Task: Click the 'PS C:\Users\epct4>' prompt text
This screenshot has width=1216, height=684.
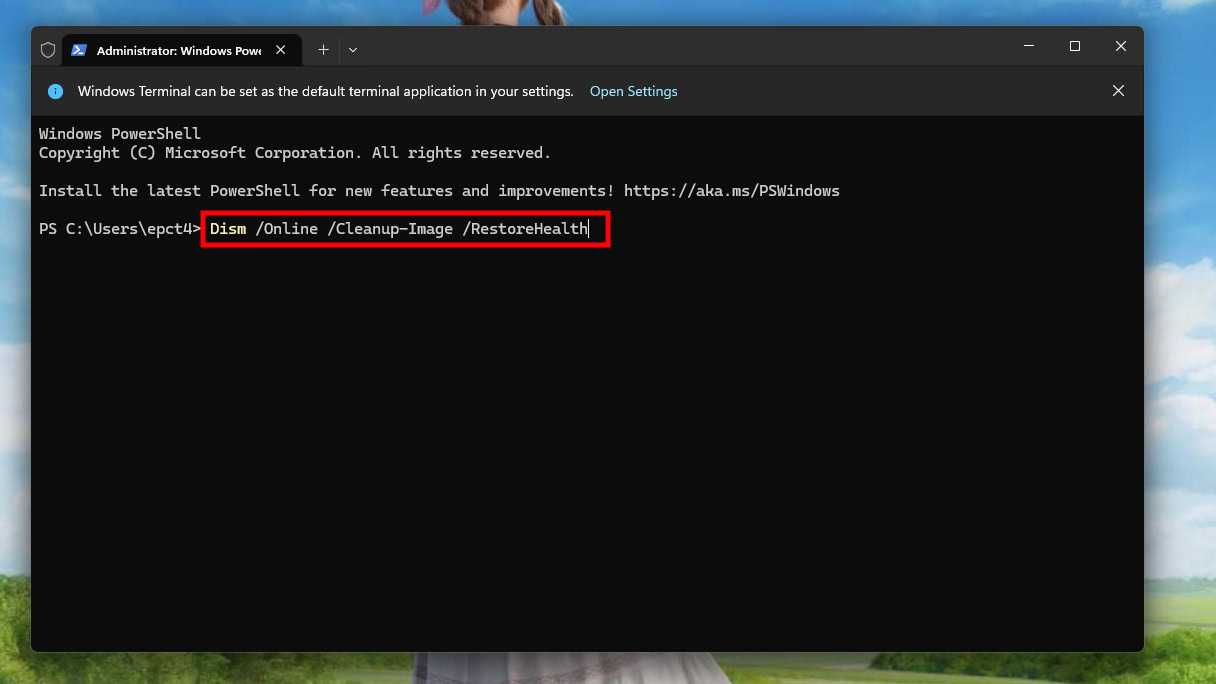Action: point(120,229)
